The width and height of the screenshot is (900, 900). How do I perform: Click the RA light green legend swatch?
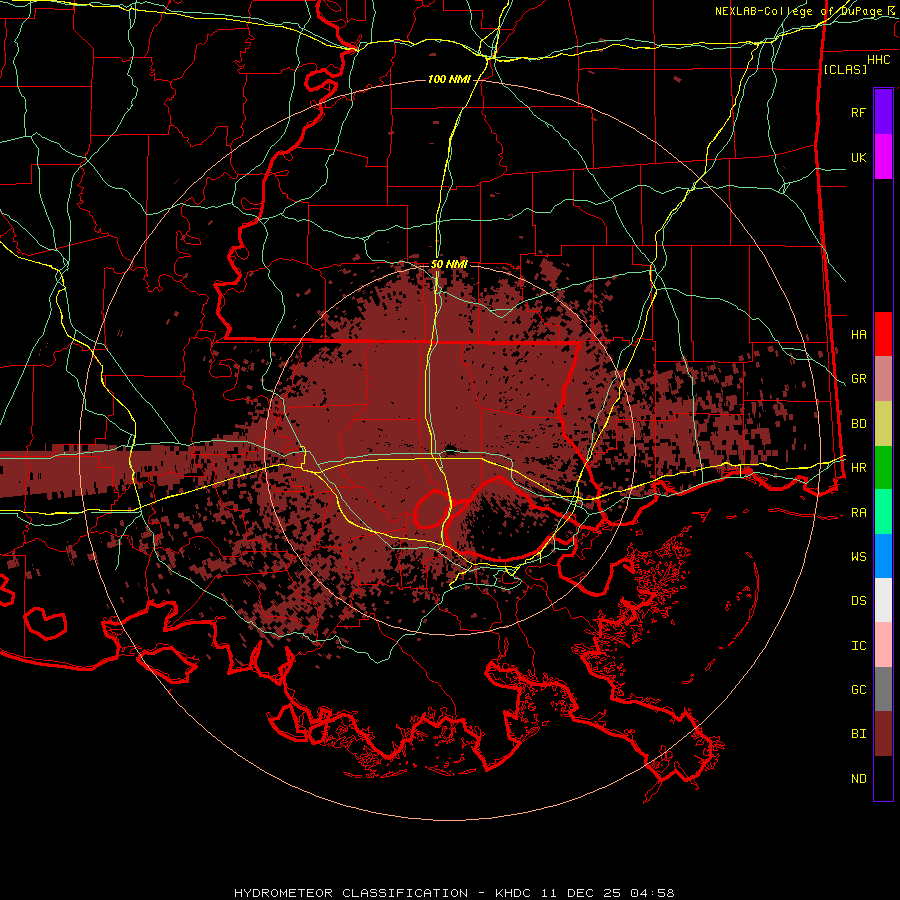click(883, 512)
